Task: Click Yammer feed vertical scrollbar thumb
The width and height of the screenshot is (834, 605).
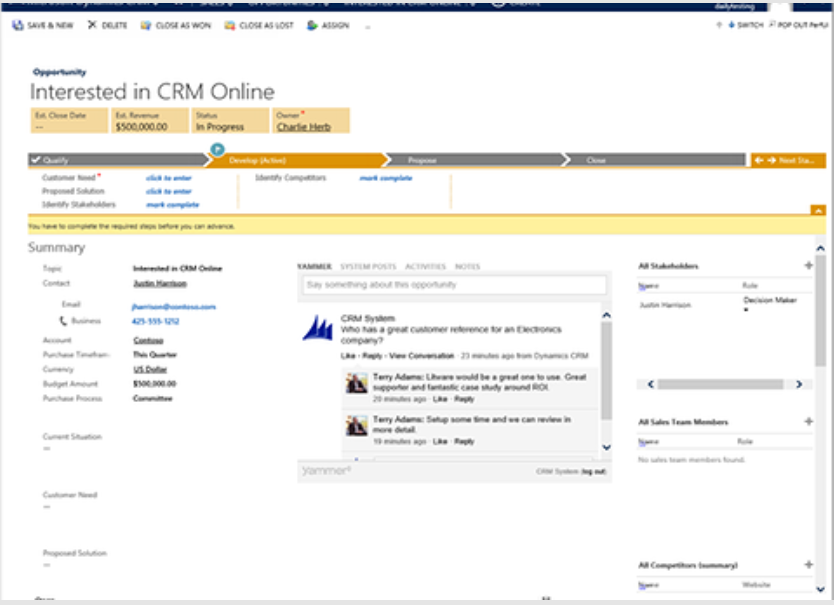Action: click(606, 370)
